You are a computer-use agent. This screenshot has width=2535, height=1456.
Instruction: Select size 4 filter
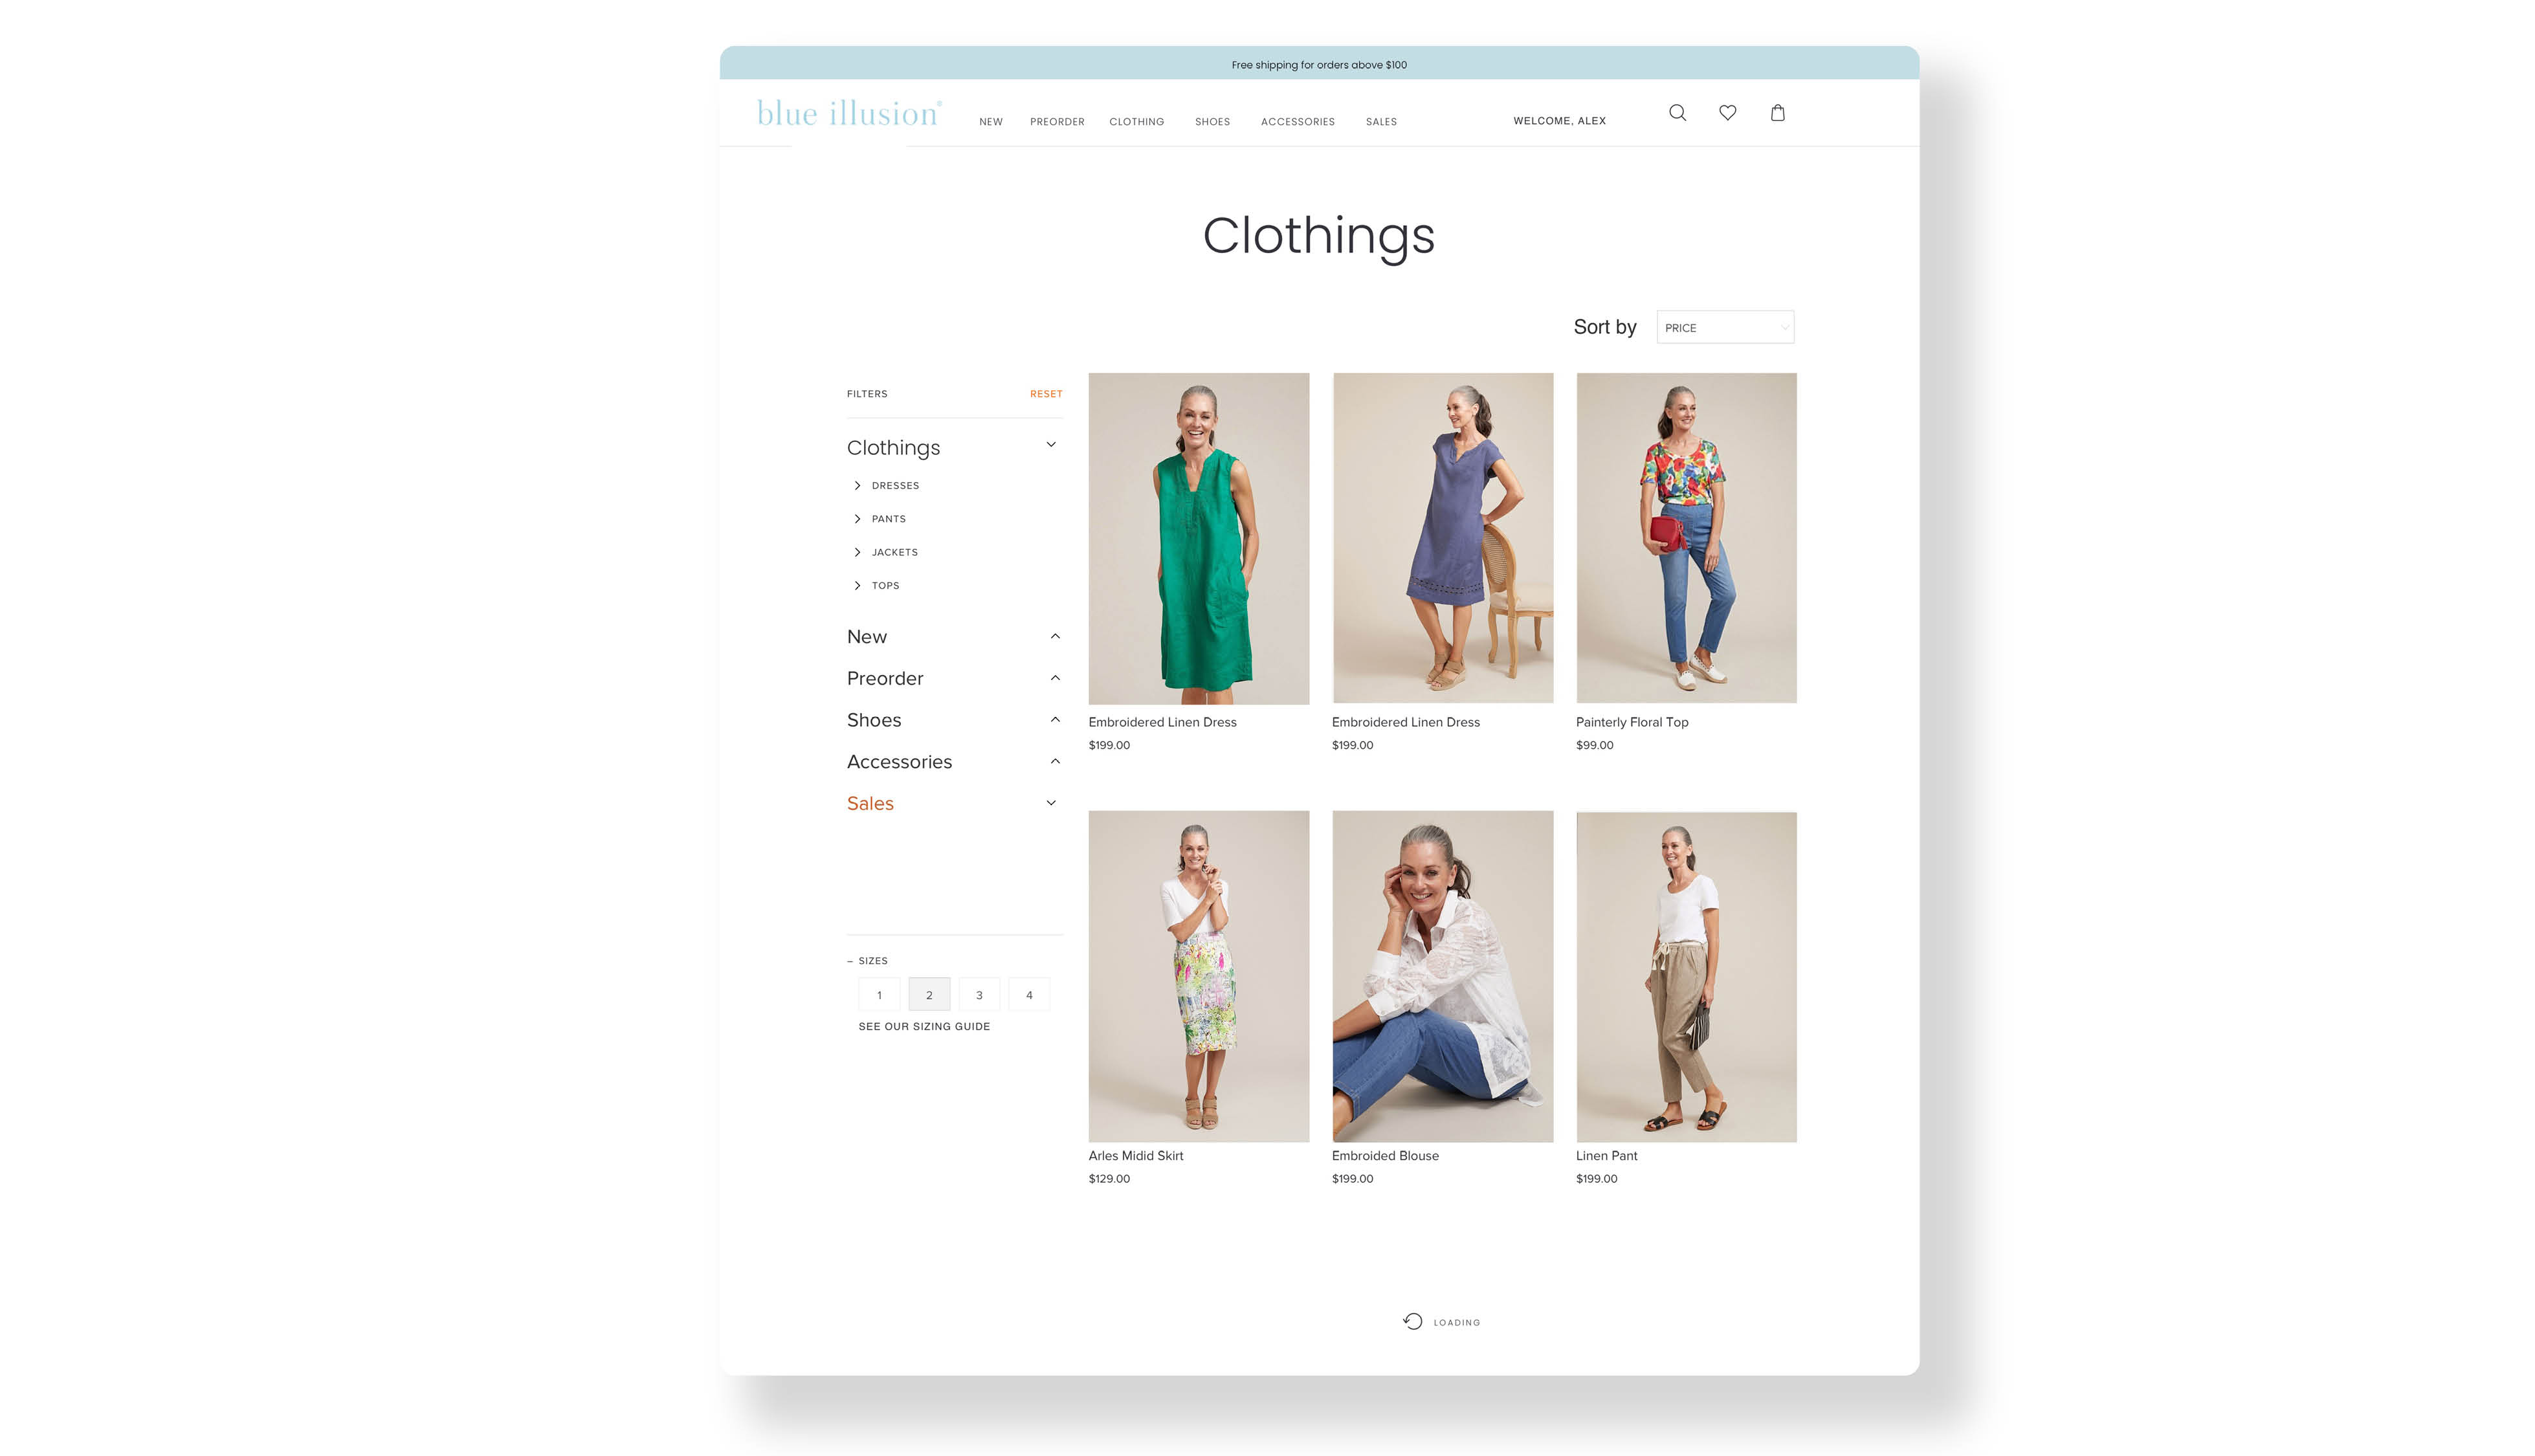click(1029, 995)
